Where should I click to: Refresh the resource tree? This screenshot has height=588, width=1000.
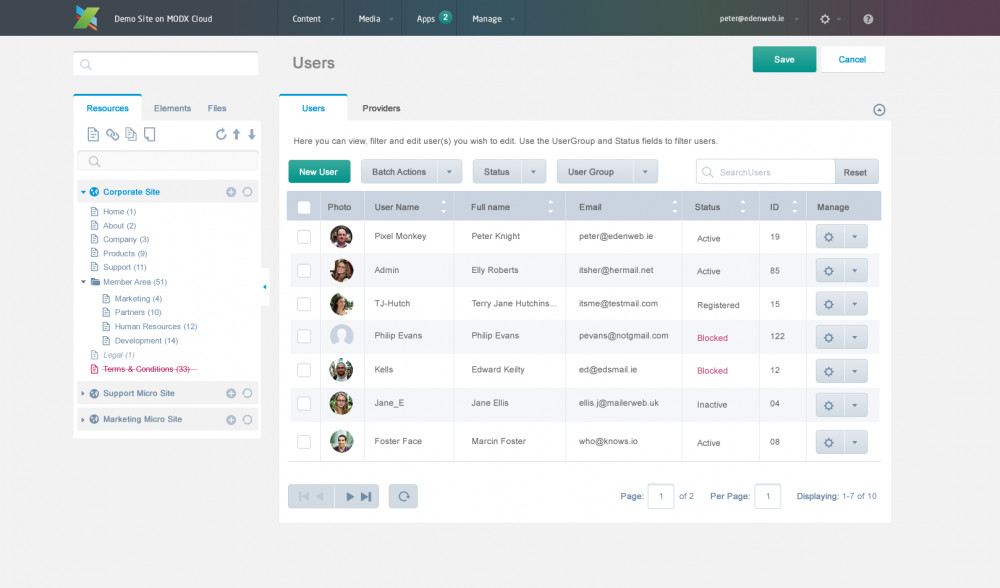point(221,134)
